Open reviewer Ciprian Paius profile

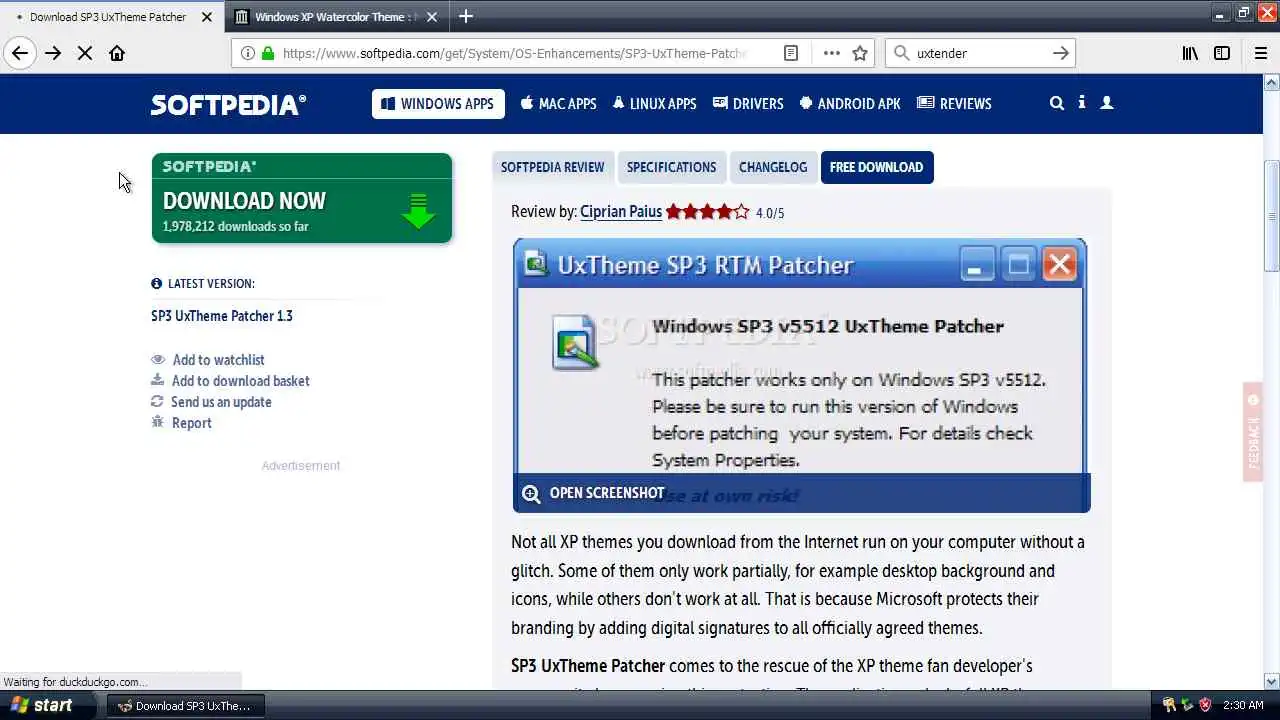pos(621,212)
